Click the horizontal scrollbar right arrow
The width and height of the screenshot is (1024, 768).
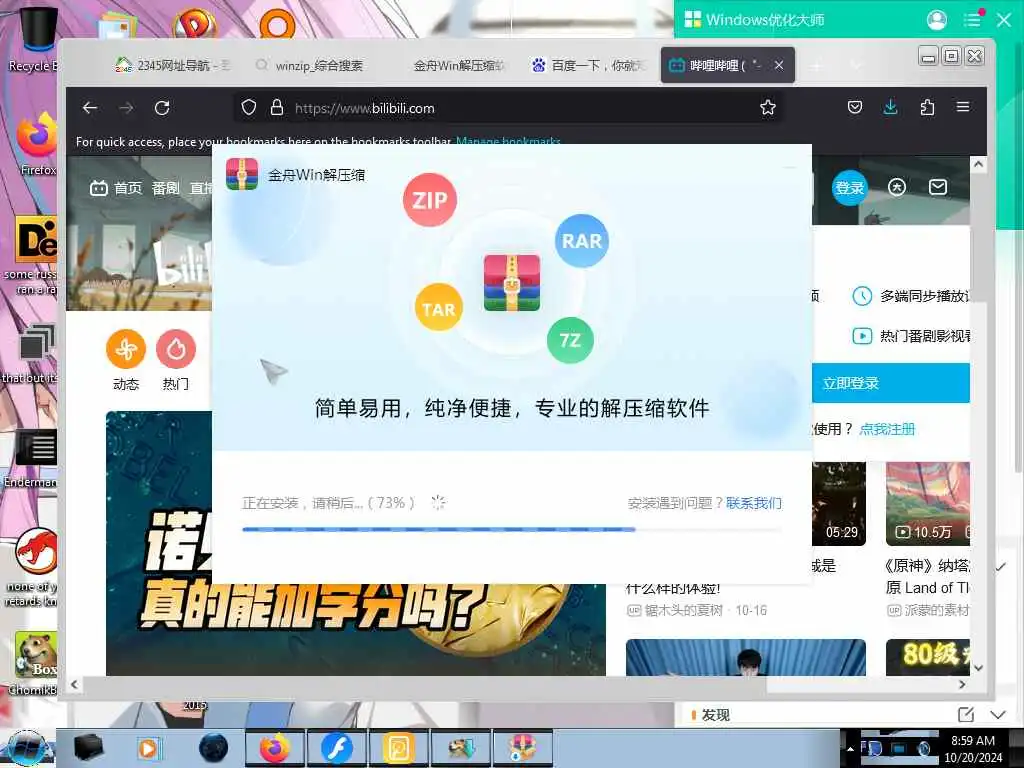[962, 684]
